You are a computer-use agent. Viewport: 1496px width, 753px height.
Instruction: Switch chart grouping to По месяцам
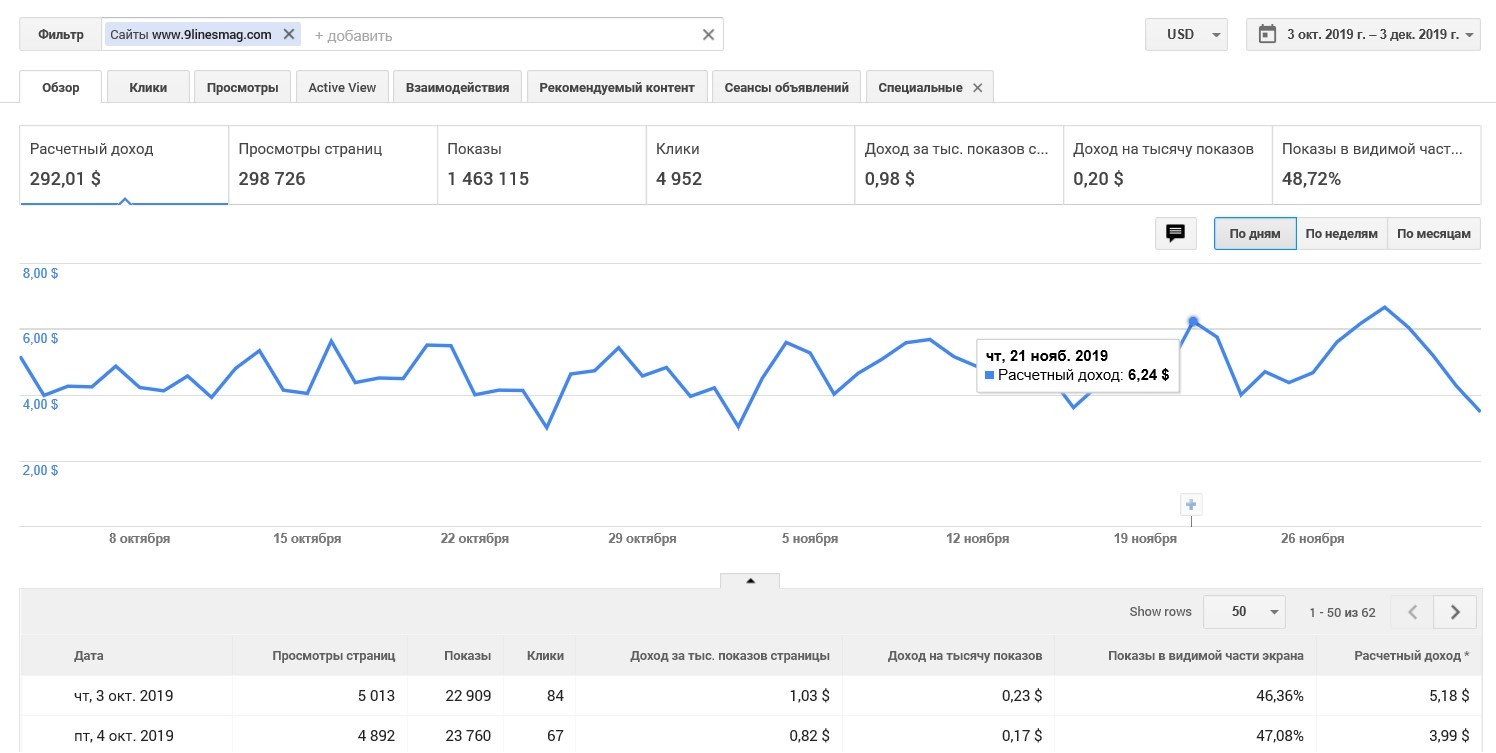click(x=1433, y=234)
